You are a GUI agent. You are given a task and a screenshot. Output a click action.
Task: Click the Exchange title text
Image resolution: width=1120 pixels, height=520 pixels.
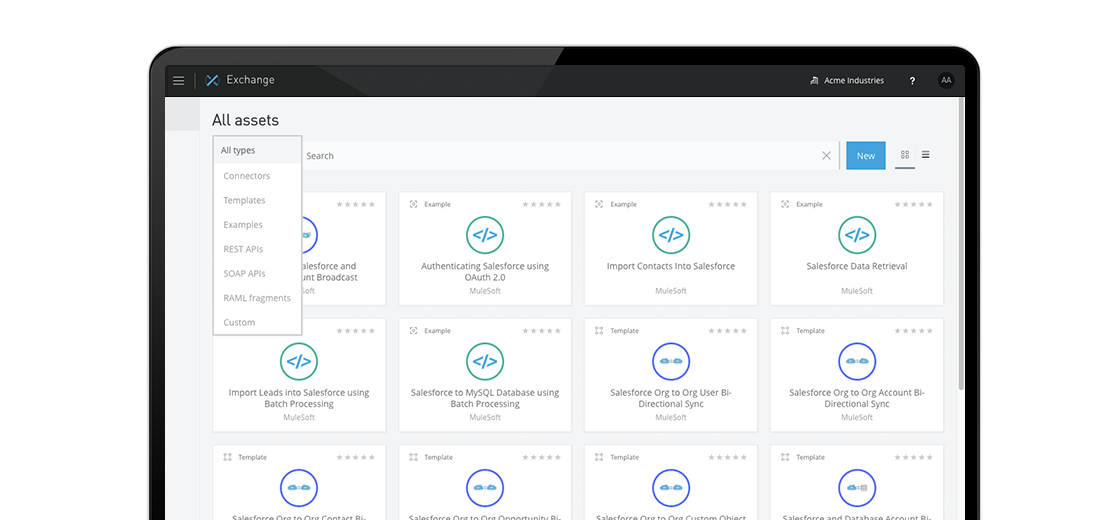point(250,80)
